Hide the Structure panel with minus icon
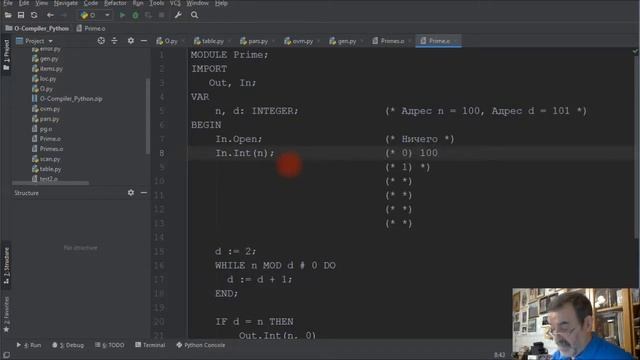 tap(144, 193)
